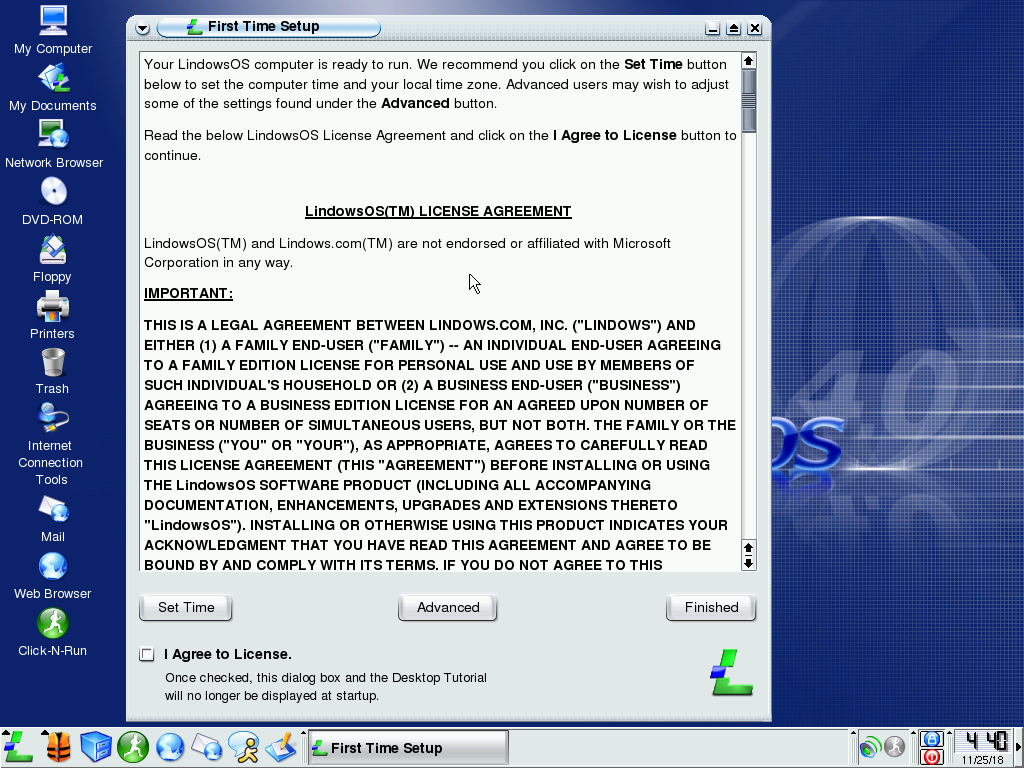Select First Time Setup in the taskbar
The width and height of the screenshot is (1024, 768).
click(408, 748)
